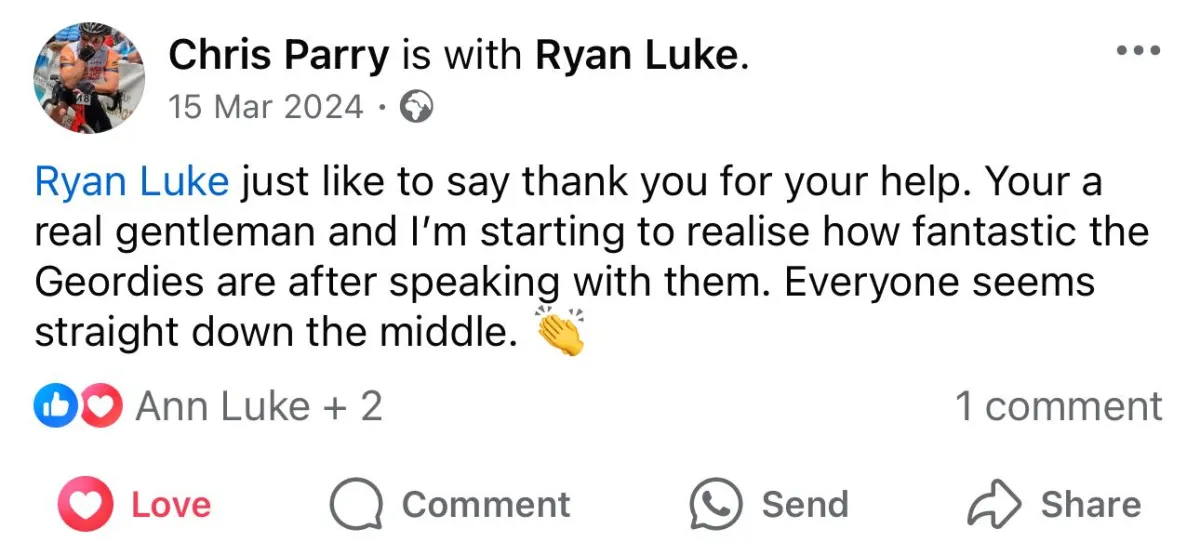The width and height of the screenshot is (1200, 555).
Task: Click the blue thumbs-up reaction icon
Action: (53, 407)
